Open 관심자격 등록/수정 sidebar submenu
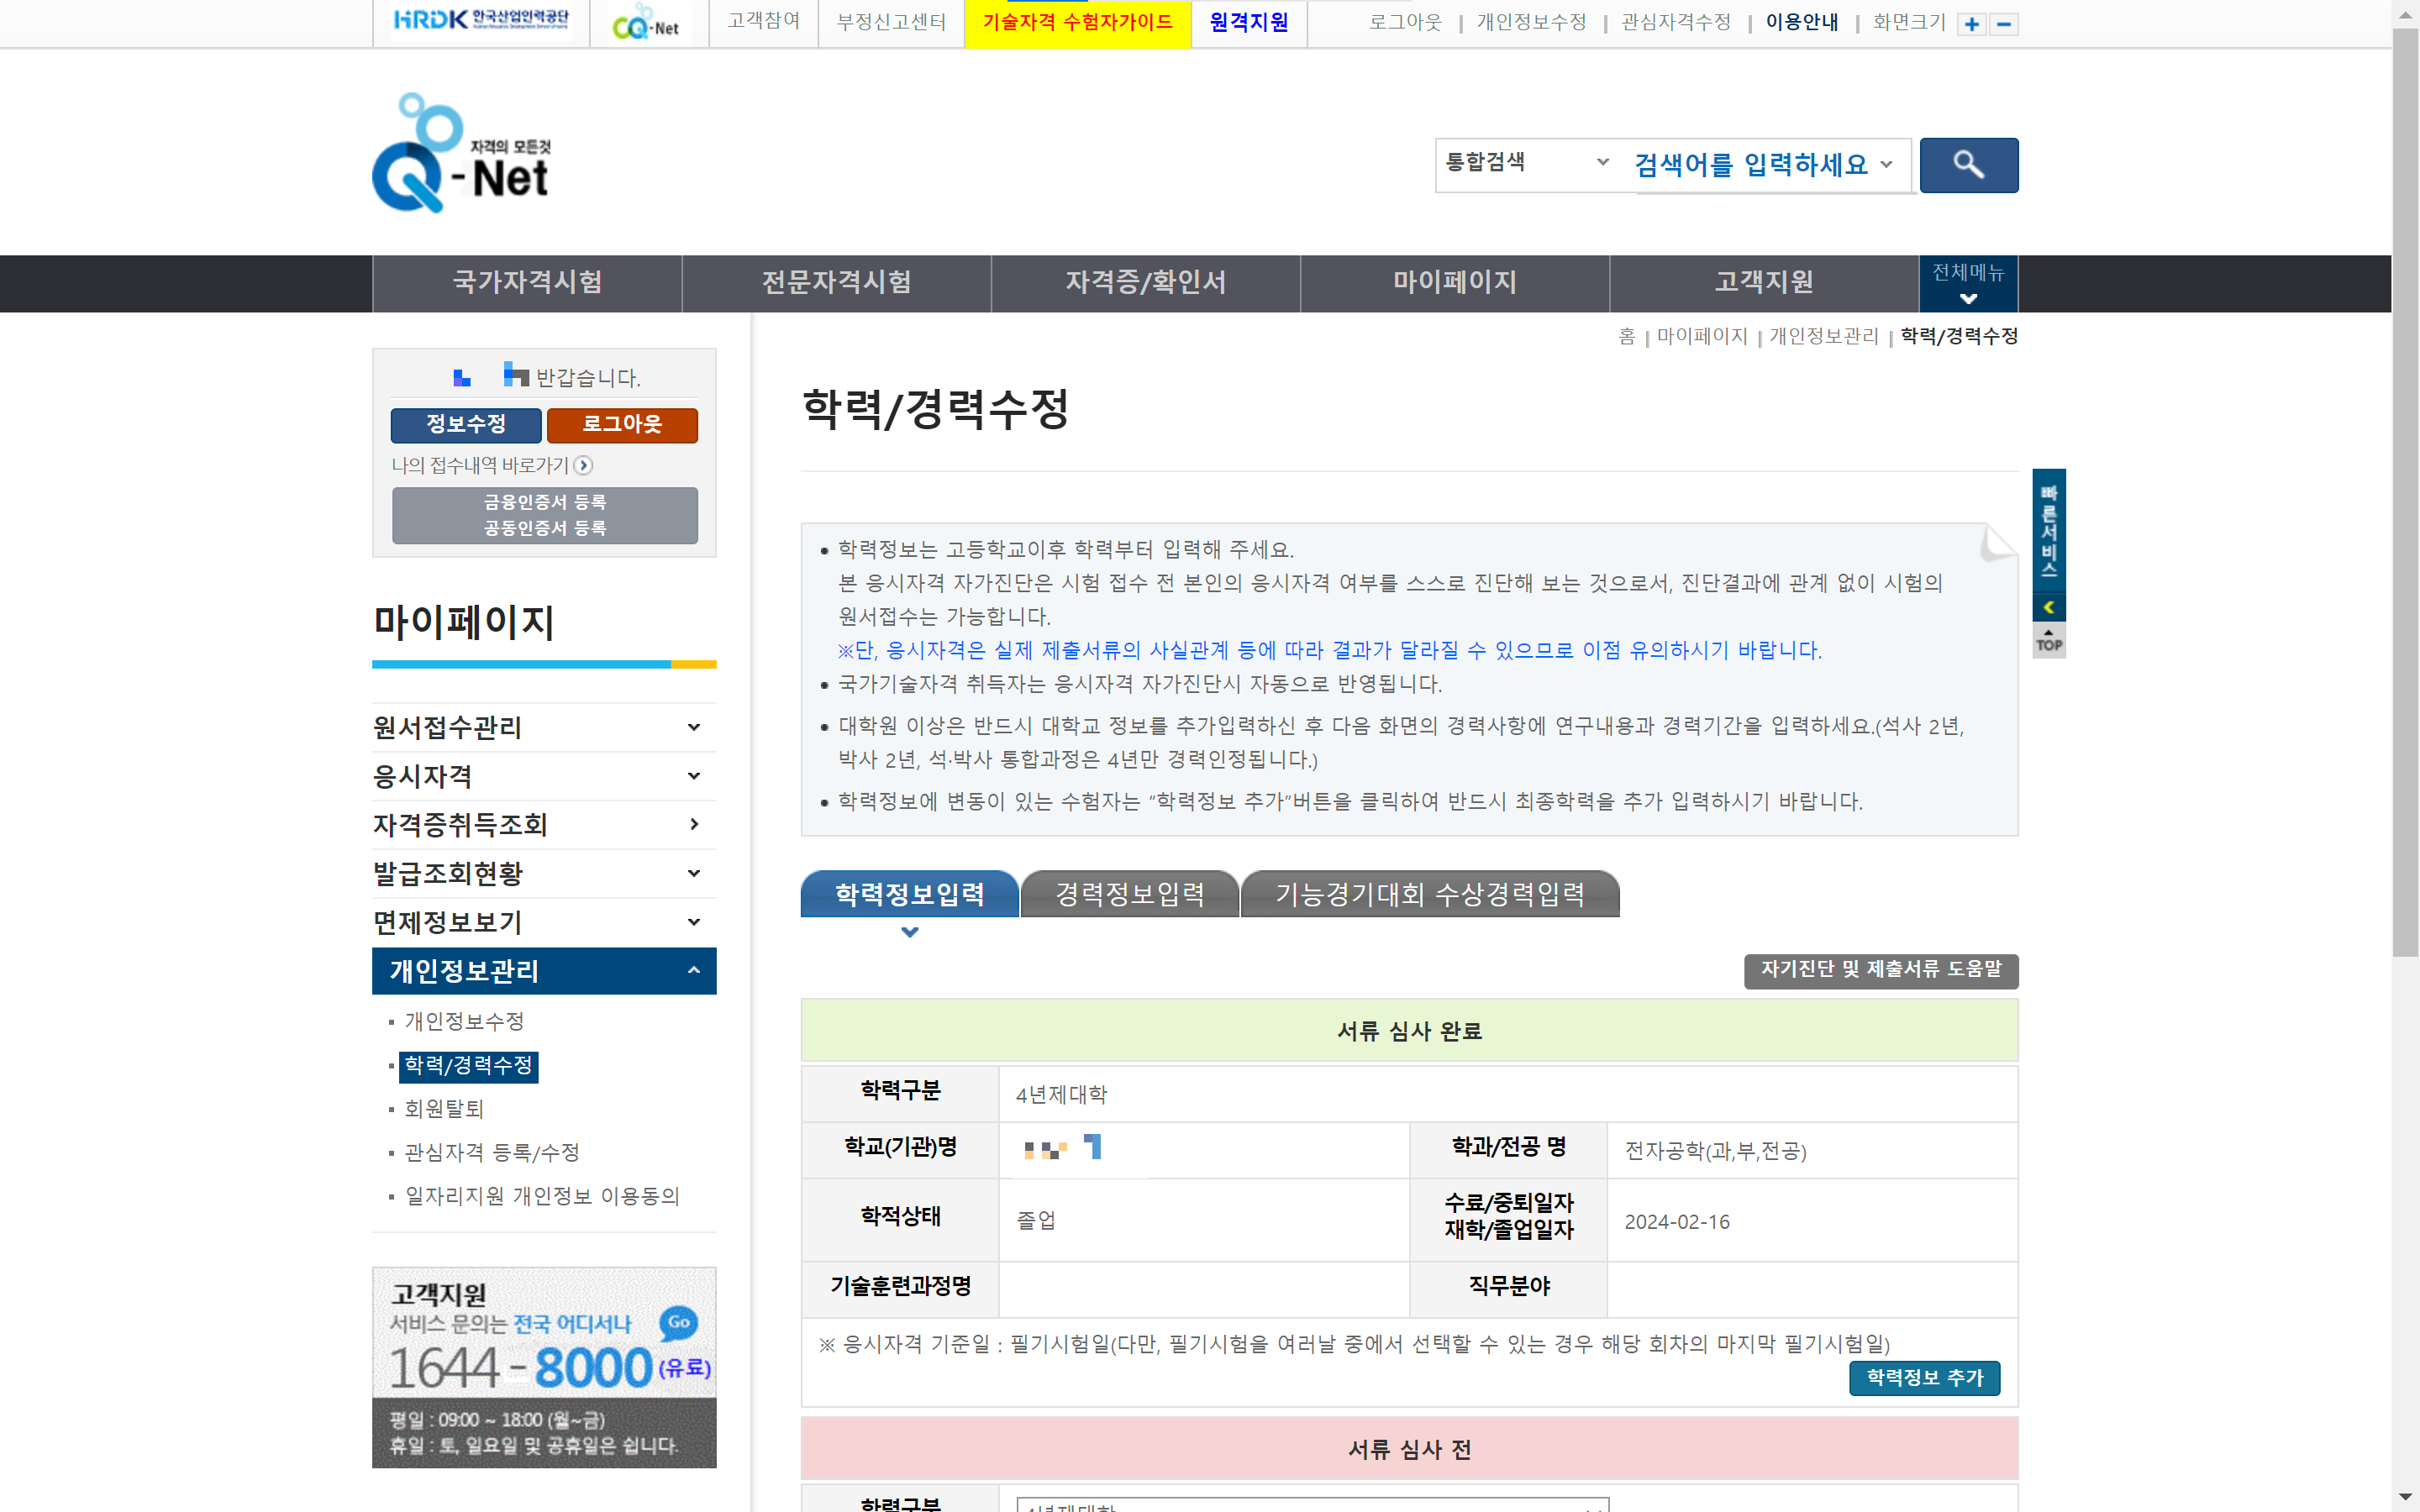 tap(492, 1153)
